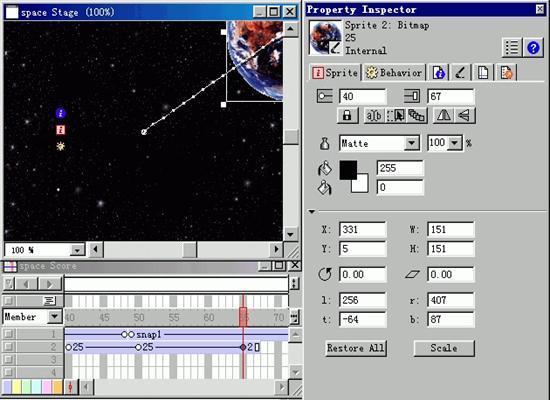Open help with the question mark icon
The height and width of the screenshot is (400, 550).
[x=533, y=47]
